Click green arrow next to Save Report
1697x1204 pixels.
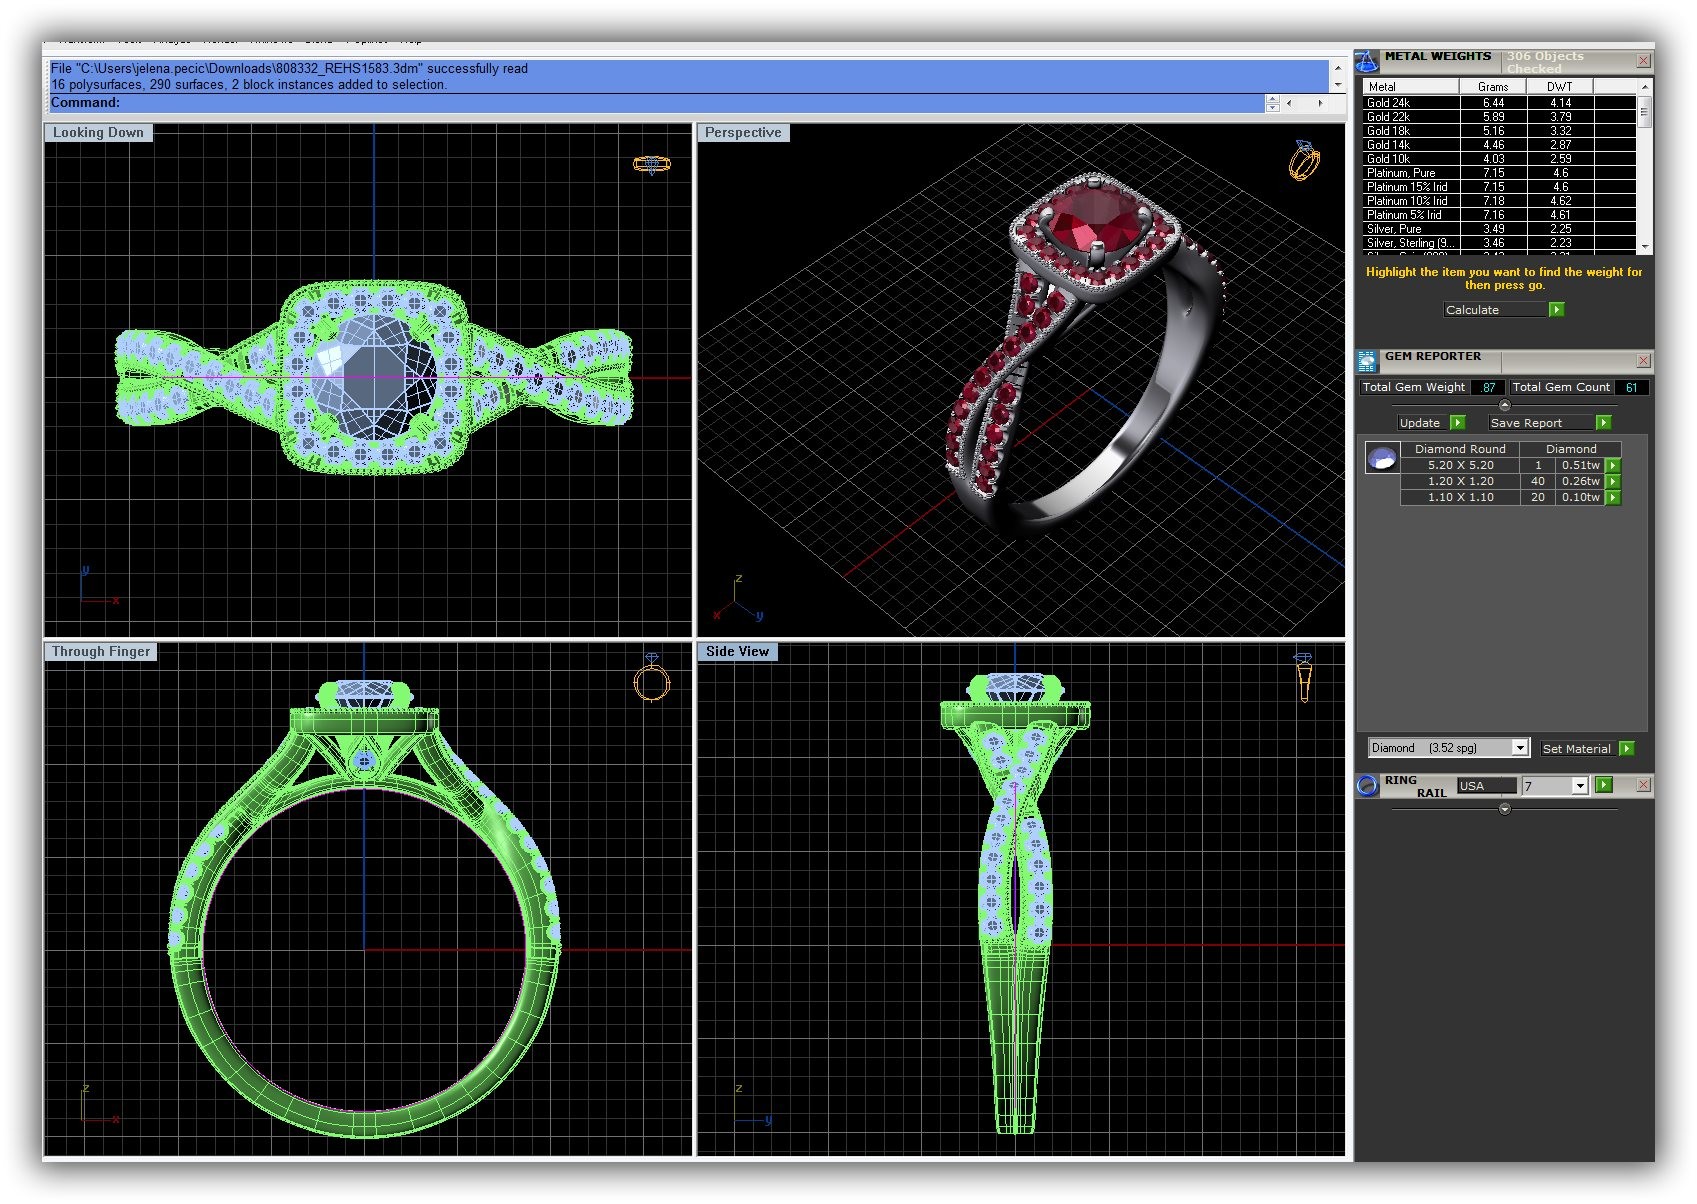[1603, 423]
